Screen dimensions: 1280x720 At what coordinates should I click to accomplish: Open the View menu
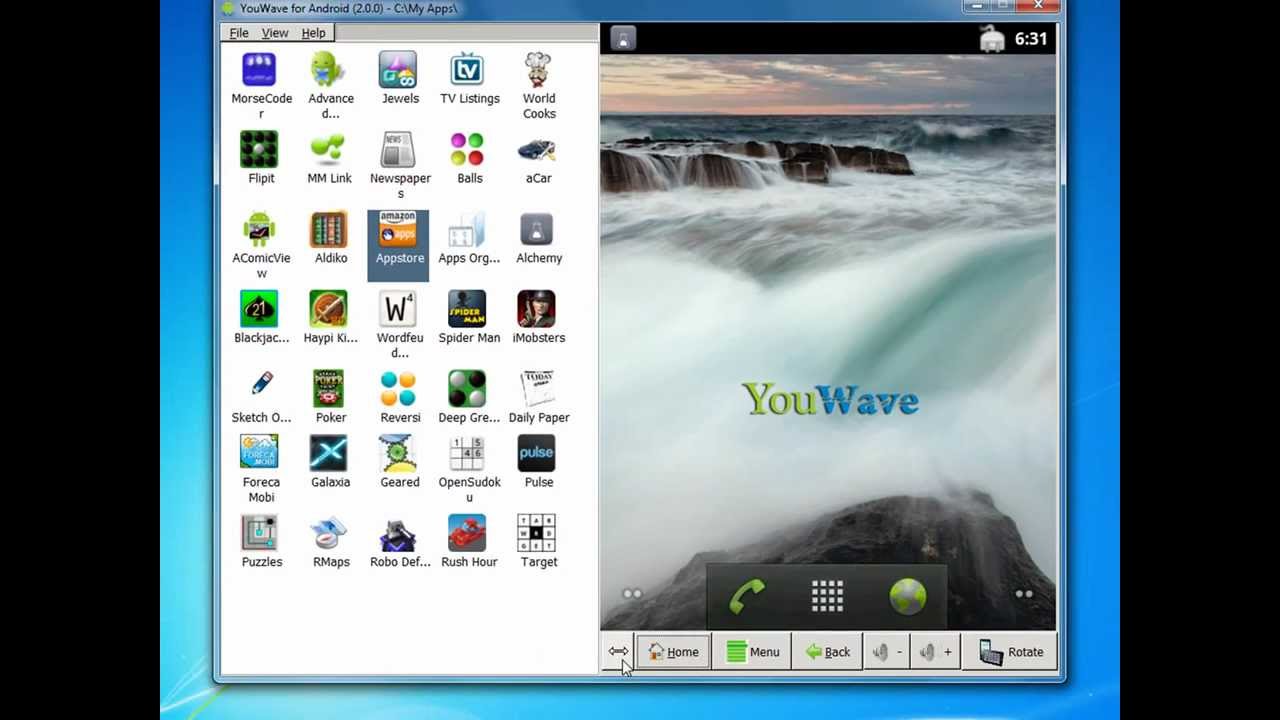tap(275, 33)
